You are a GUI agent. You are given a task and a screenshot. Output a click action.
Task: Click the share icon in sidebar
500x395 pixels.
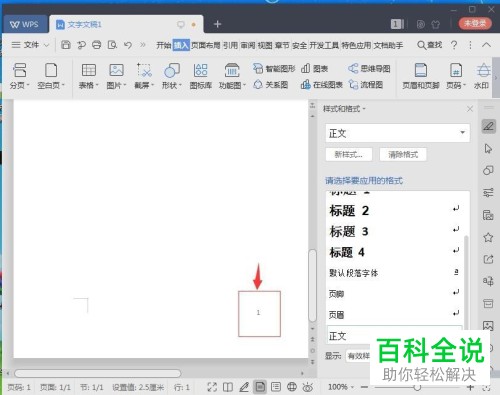coord(488,259)
